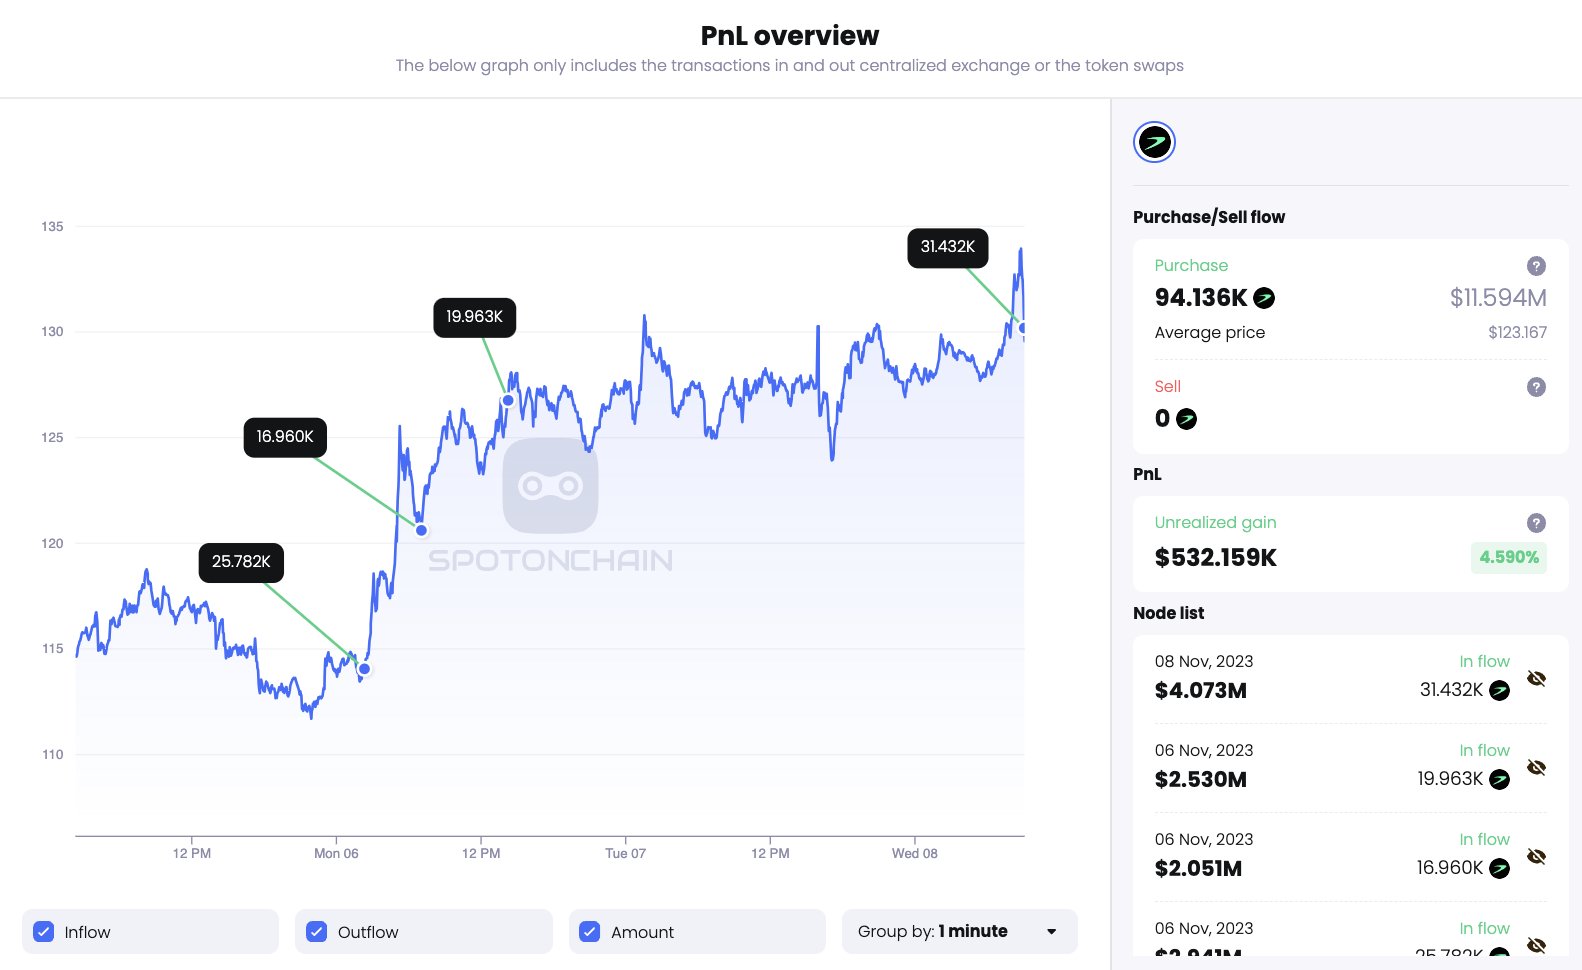Screen dimensions: 1582x970
Task: Click the 31.432K chart marker label
Action: tap(947, 247)
